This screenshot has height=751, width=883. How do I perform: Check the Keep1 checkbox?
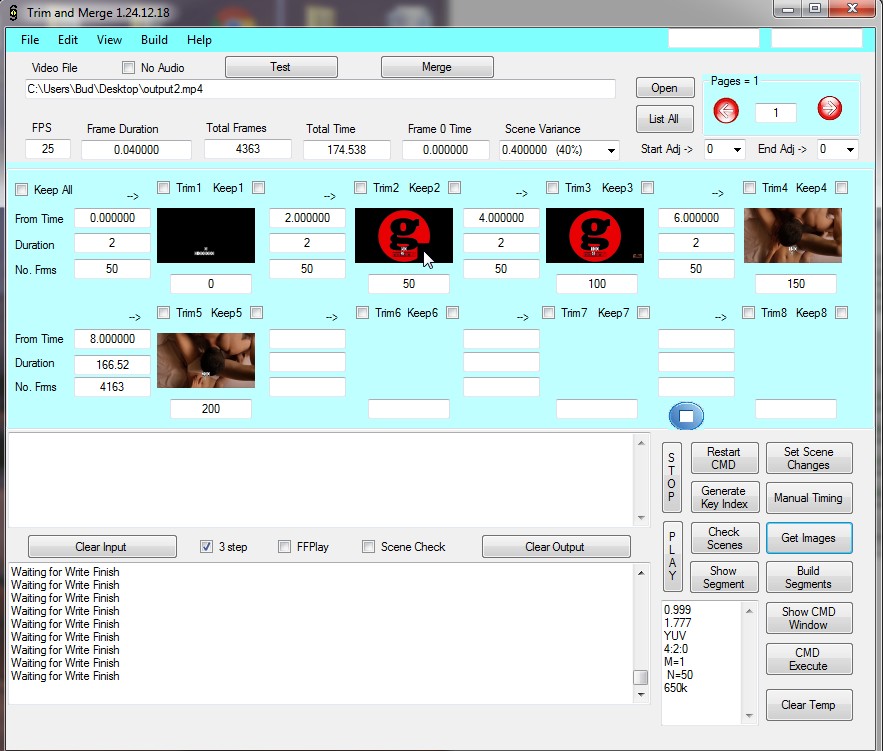(258, 187)
